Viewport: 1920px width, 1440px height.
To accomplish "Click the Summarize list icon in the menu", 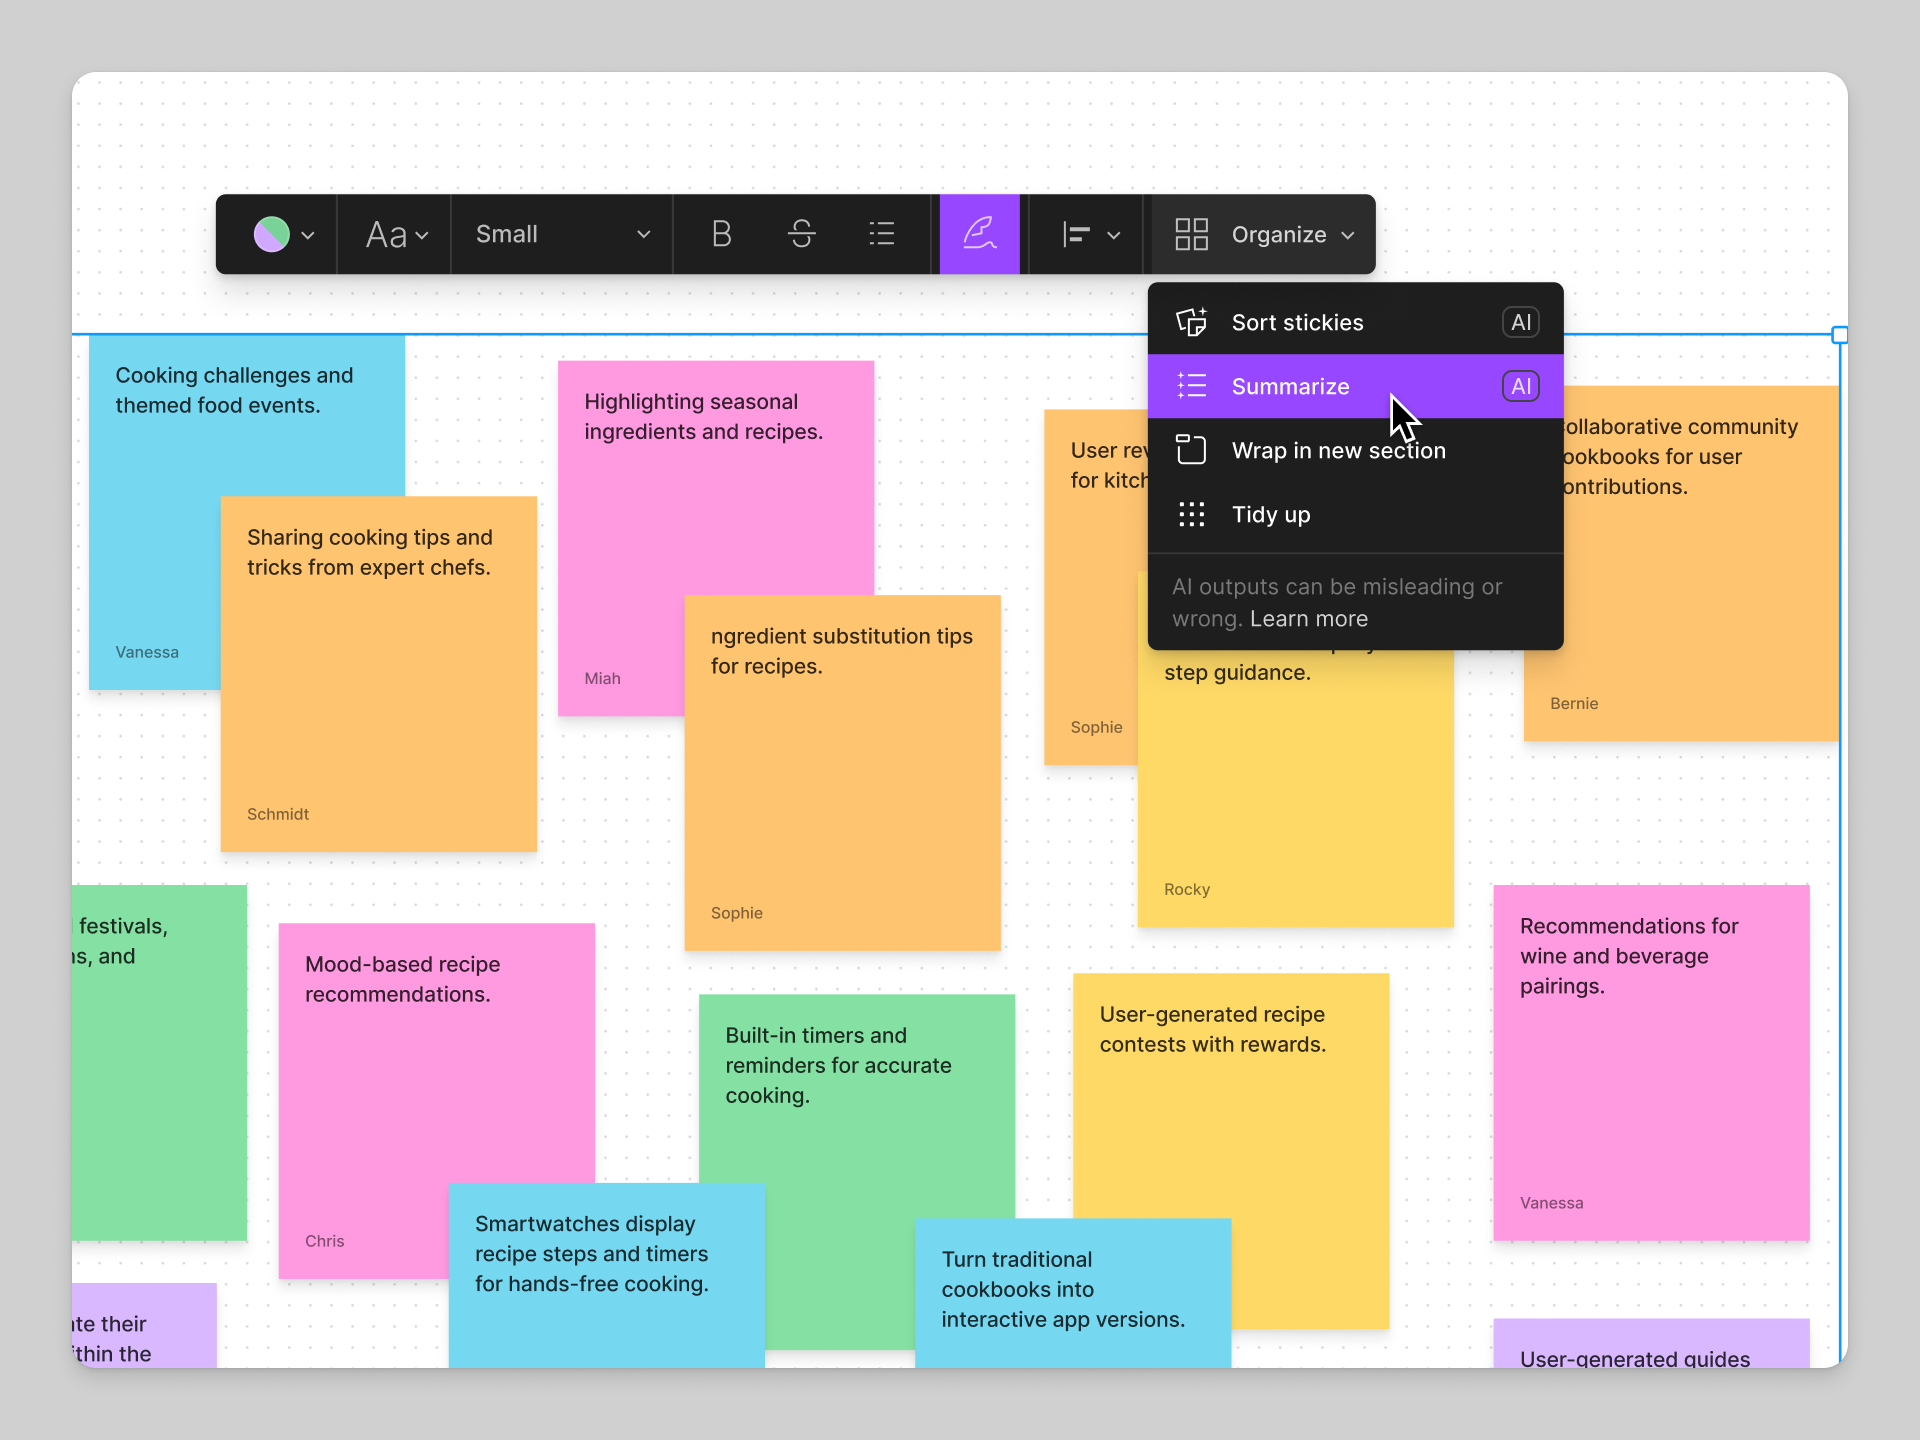I will pyautogui.click(x=1191, y=386).
